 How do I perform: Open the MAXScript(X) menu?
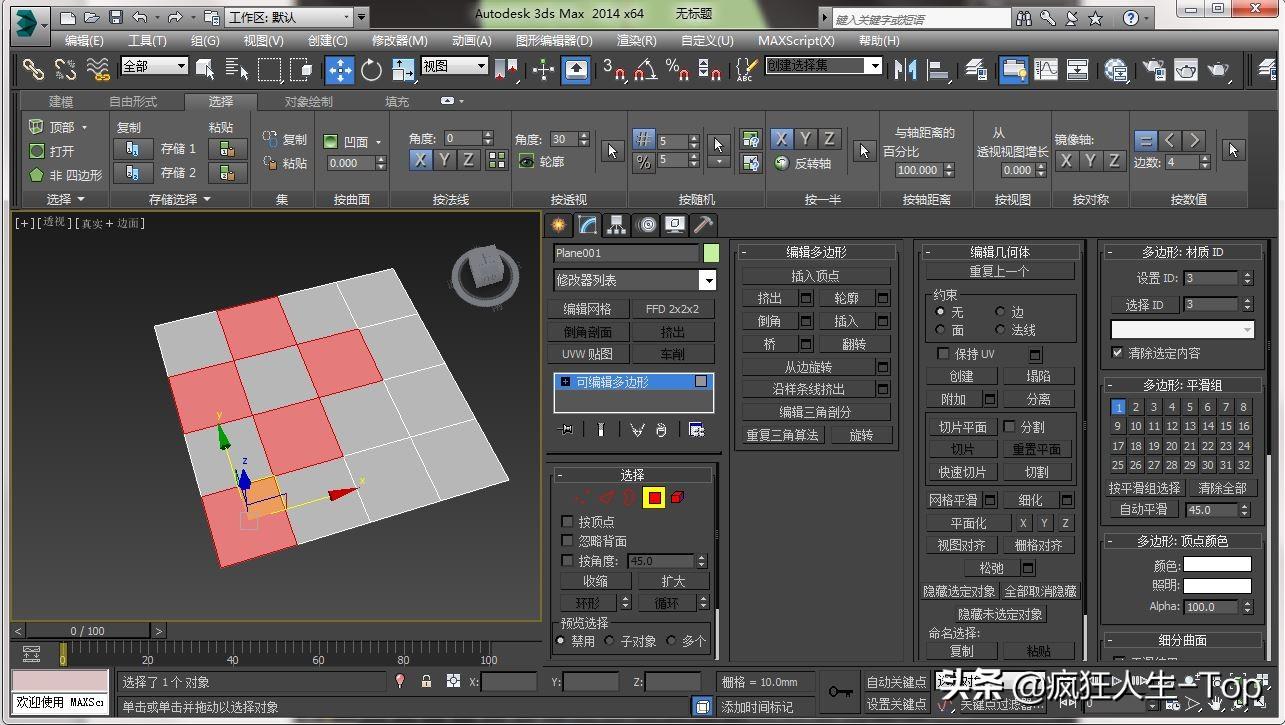click(796, 41)
